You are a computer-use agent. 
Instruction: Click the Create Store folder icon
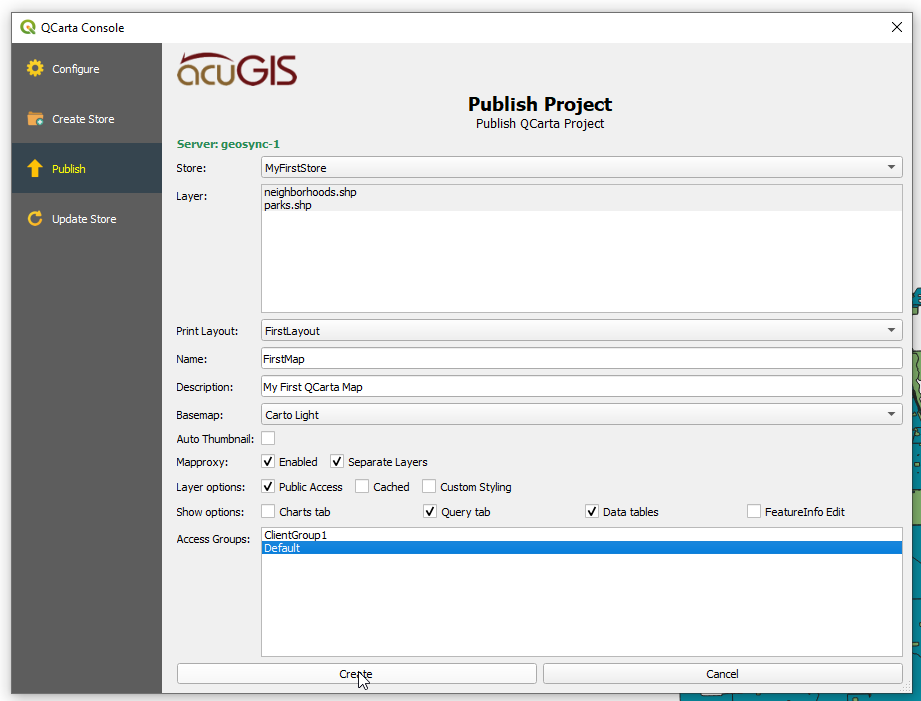point(35,119)
